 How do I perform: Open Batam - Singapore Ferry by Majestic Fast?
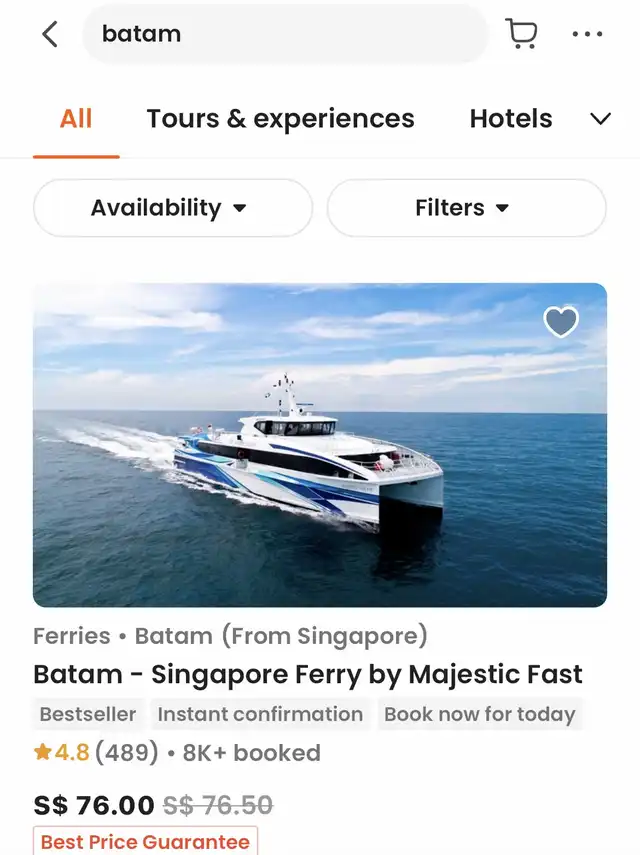coord(308,674)
